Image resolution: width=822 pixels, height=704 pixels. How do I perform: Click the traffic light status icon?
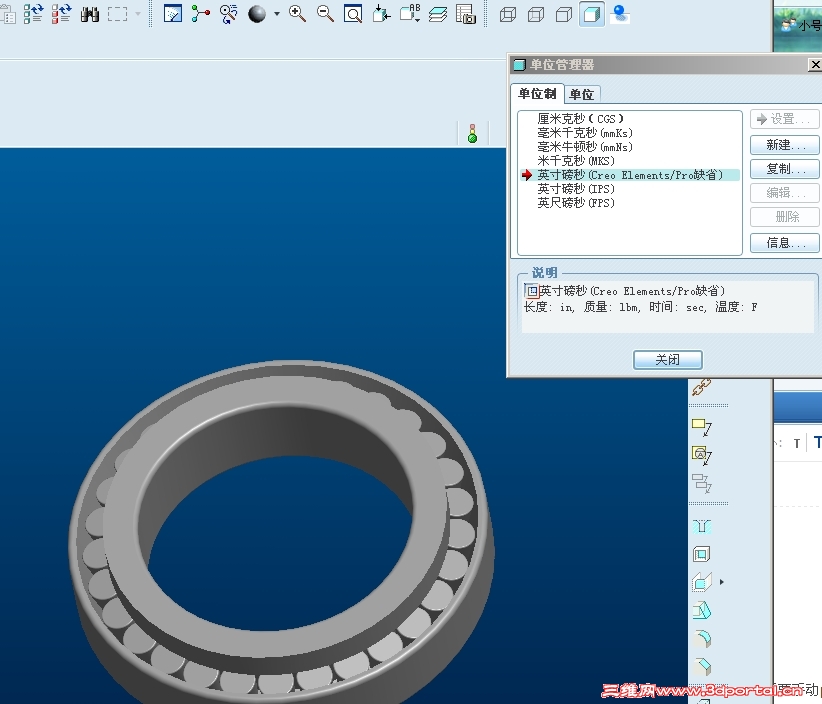click(x=472, y=134)
